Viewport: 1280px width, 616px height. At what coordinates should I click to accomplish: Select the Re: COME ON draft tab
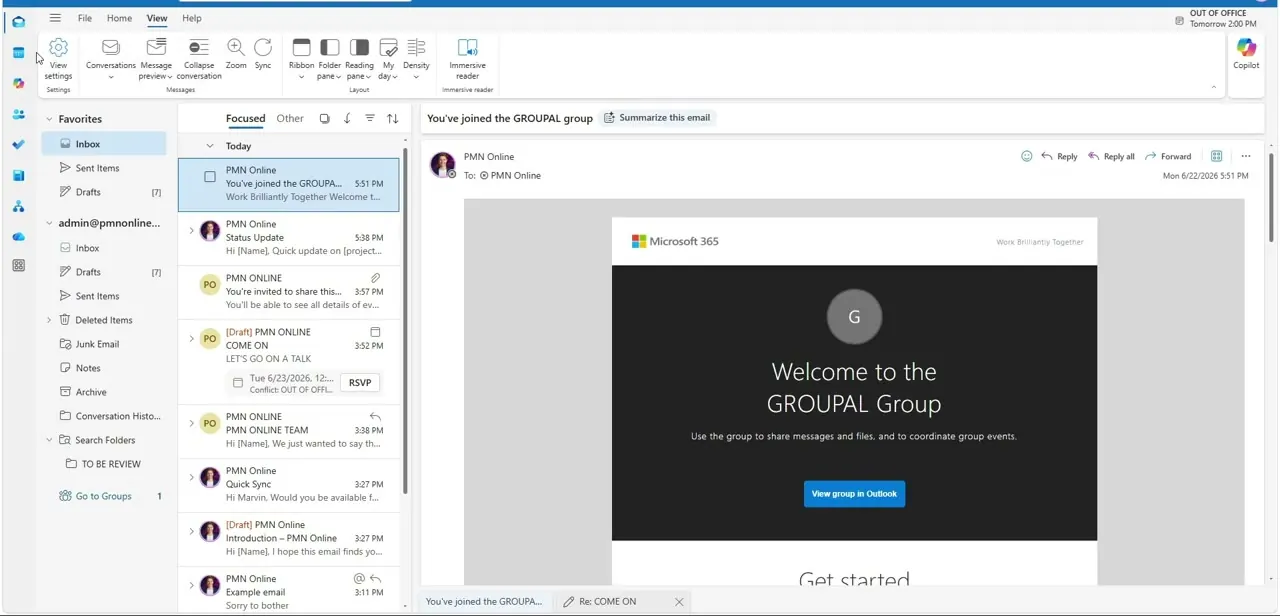pyautogui.click(x=608, y=601)
